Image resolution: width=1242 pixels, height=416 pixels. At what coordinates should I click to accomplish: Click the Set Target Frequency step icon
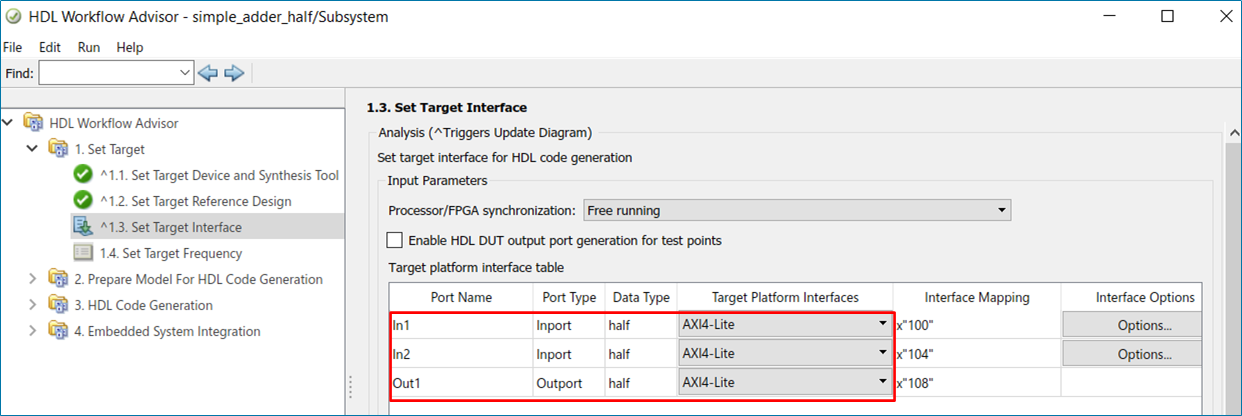[83, 253]
